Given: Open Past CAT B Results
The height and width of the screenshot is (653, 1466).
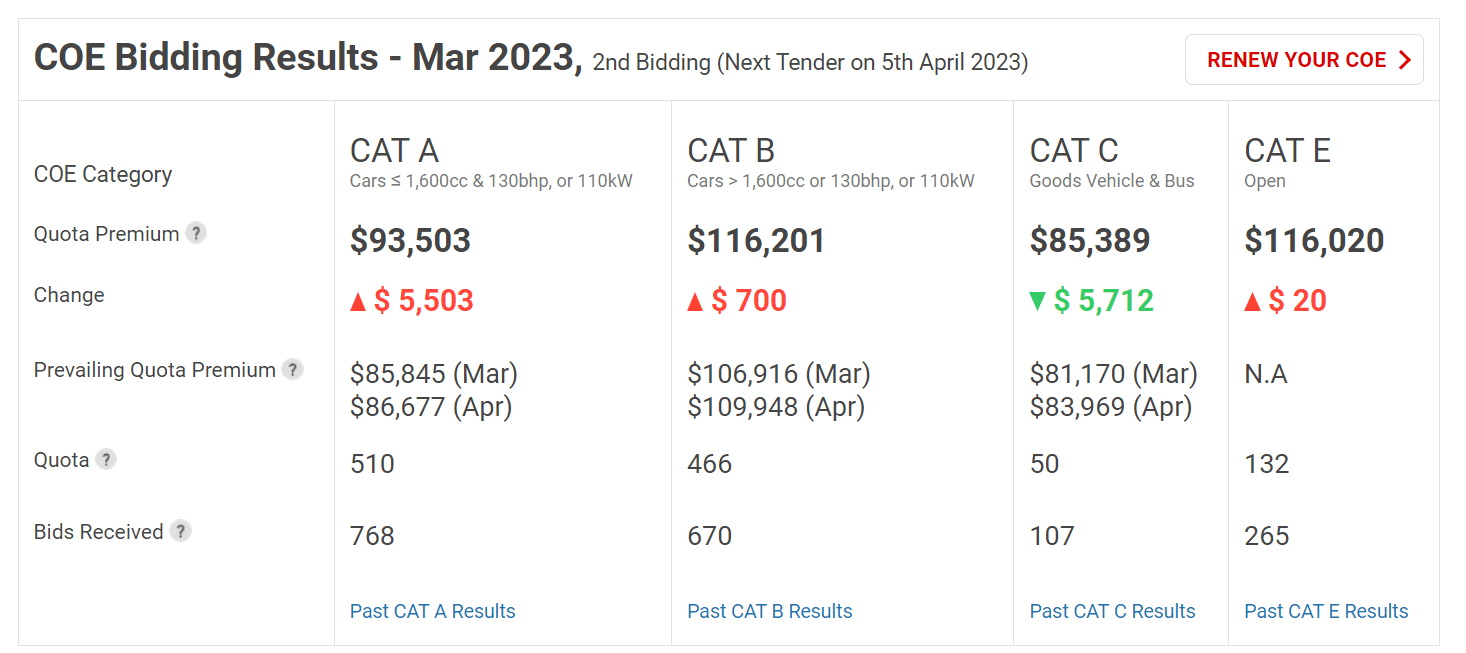Looking at the screenshot, I should click(x=769, y=610).
